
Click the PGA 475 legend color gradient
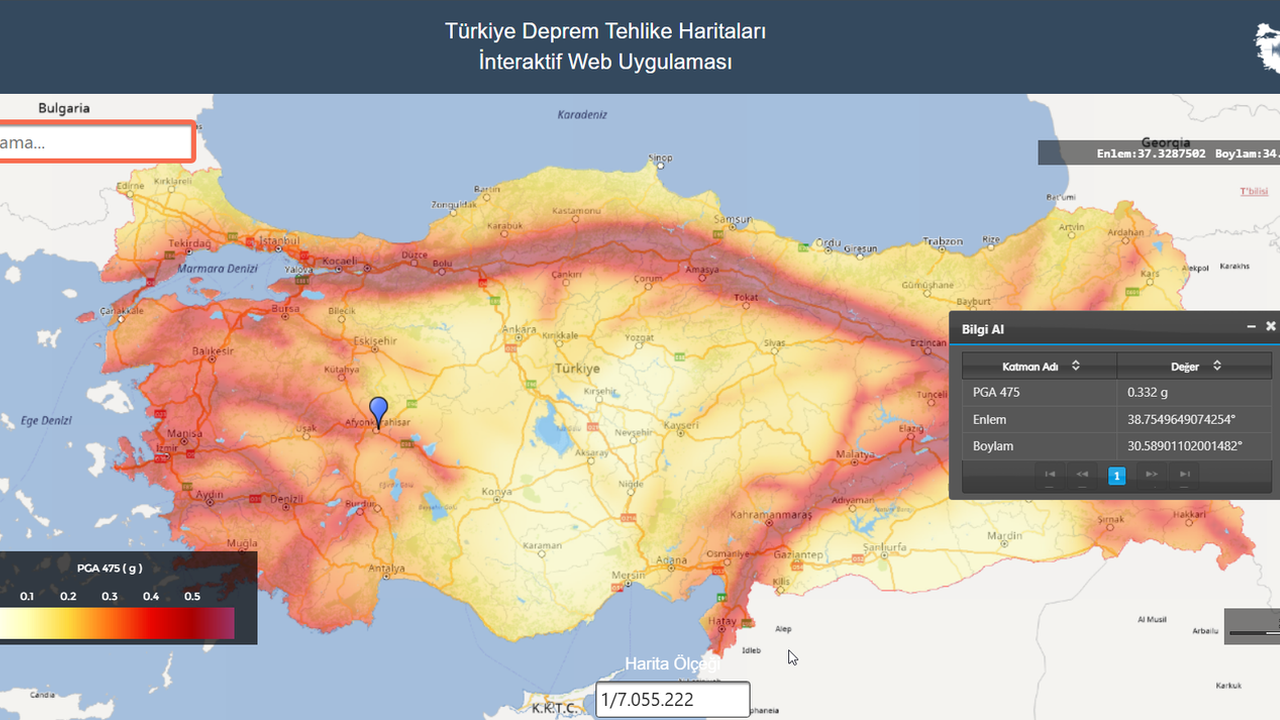tap(117, 623)
